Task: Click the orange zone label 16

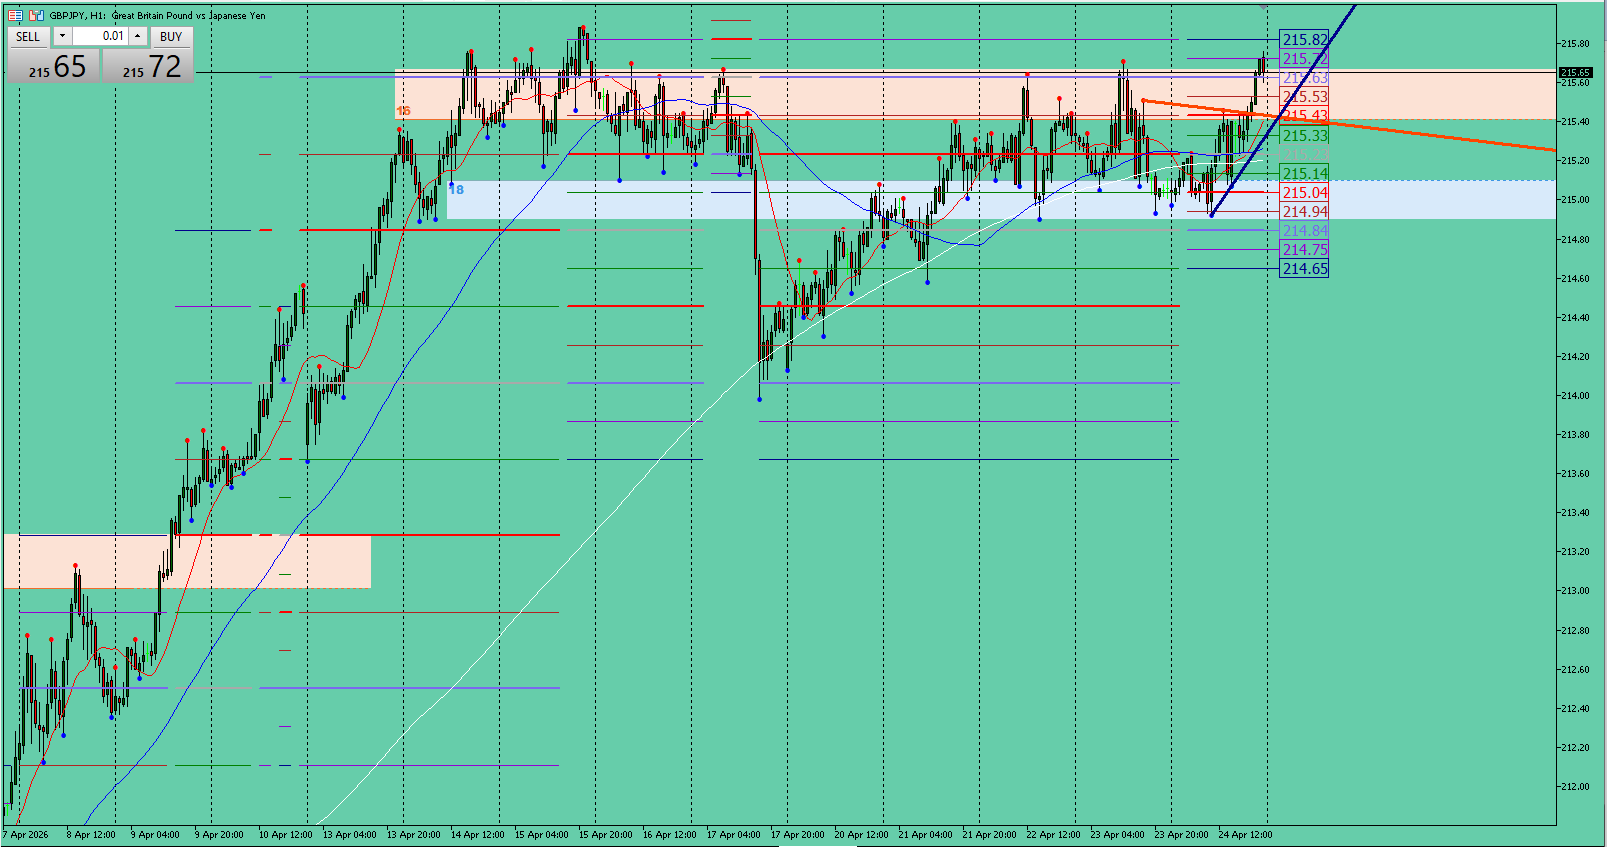Action: point(403,111)
